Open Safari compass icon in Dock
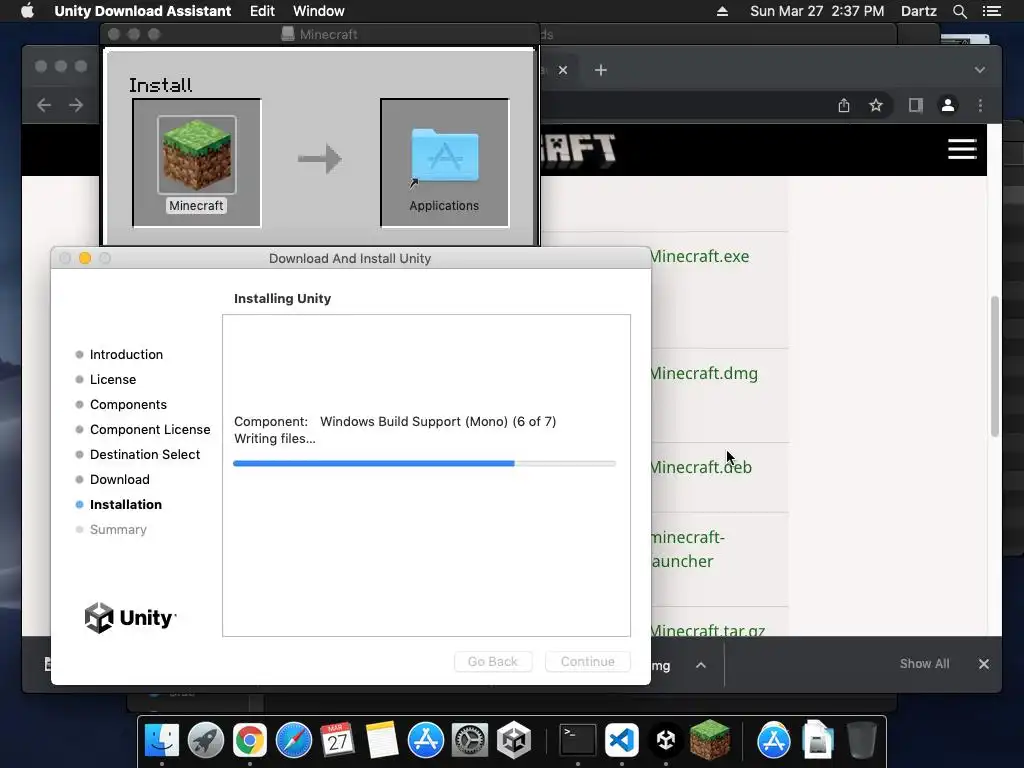 (x=294, y=741)
